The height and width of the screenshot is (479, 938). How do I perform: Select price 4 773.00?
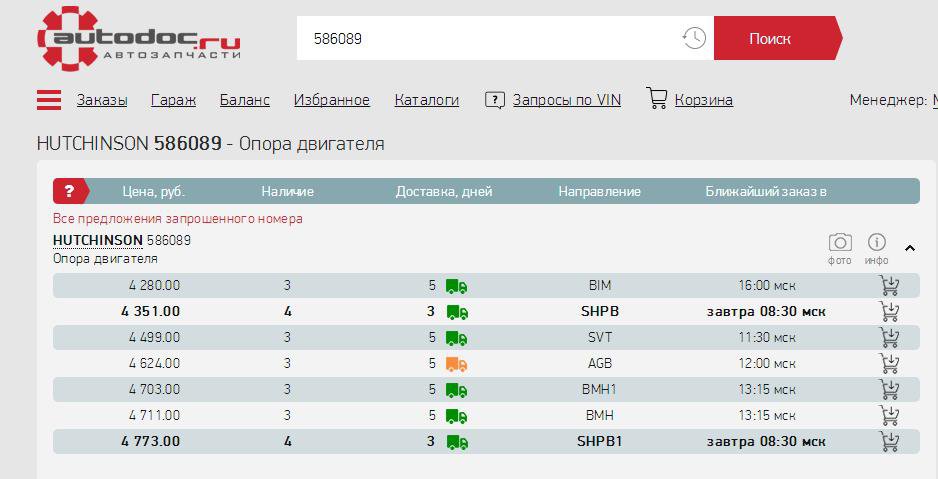coord(150,441)
